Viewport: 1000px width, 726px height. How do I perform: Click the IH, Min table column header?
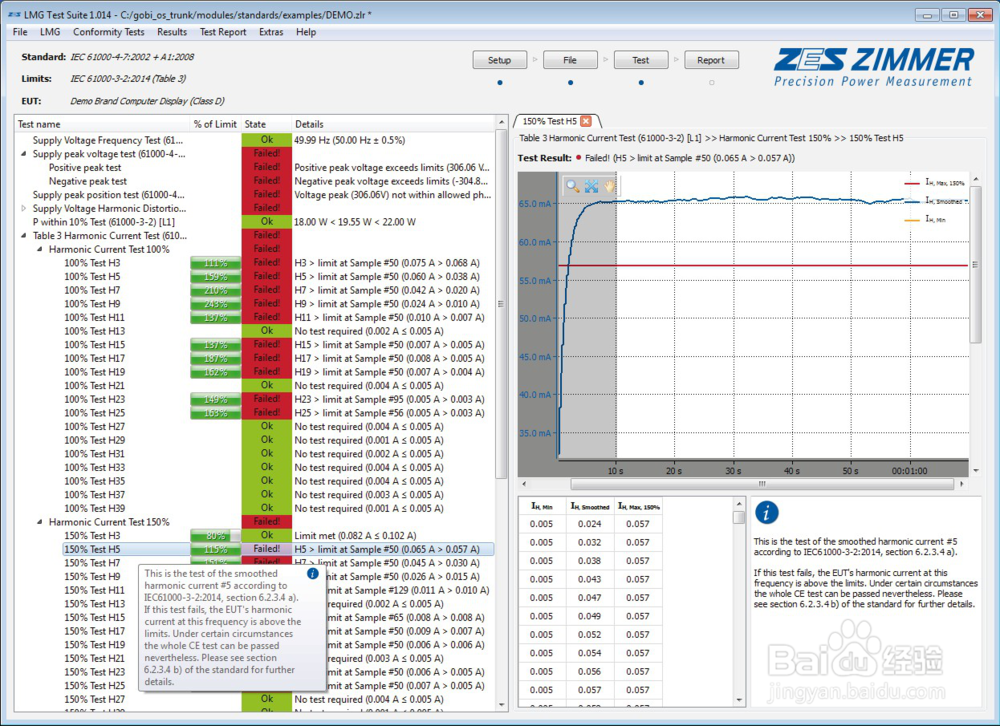click(541, 506)
